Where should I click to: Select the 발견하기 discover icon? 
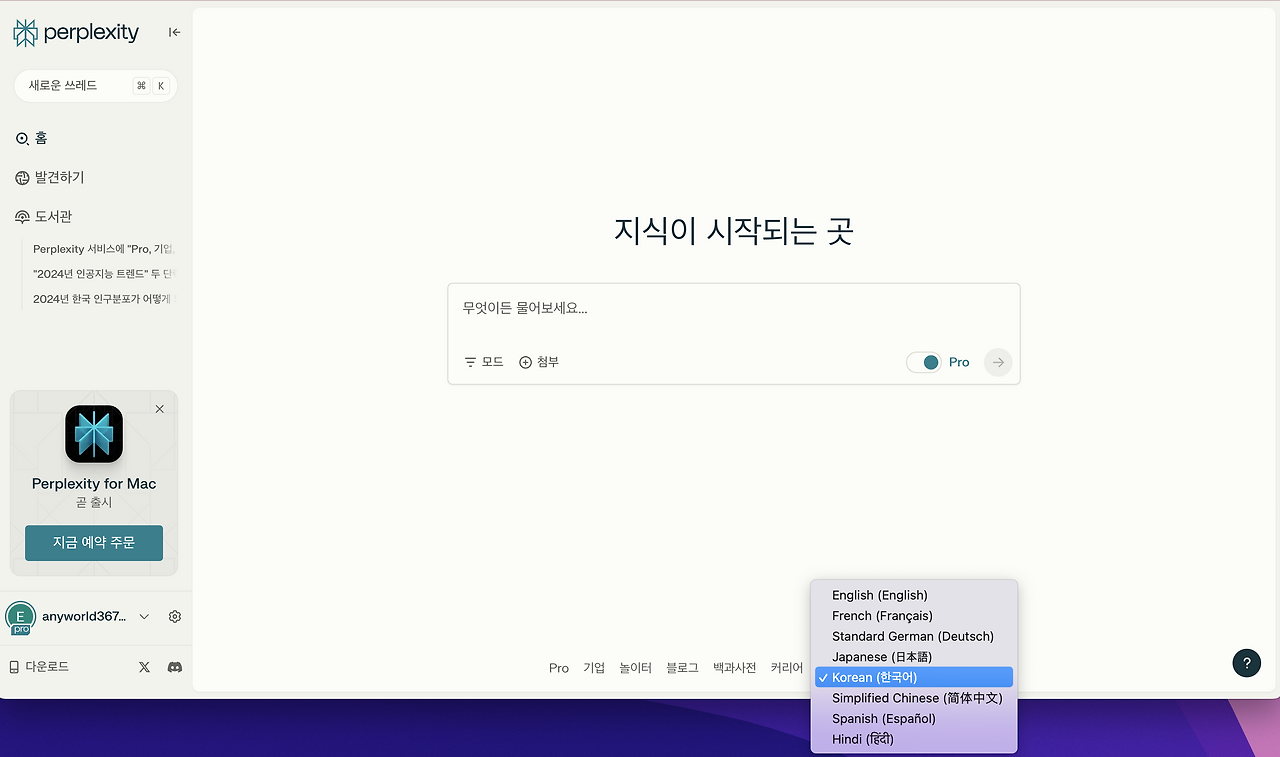22,177
